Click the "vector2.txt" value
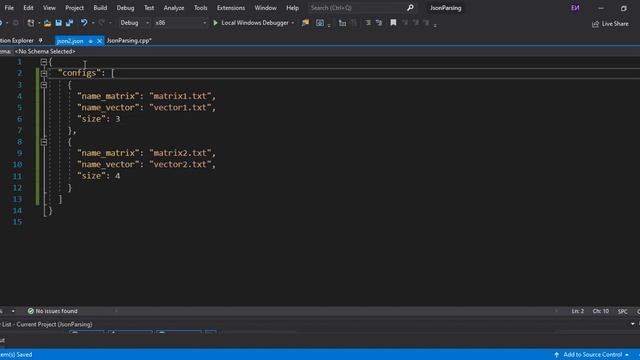The height and width of the screenshot is (360, 640). pos(180,164)
